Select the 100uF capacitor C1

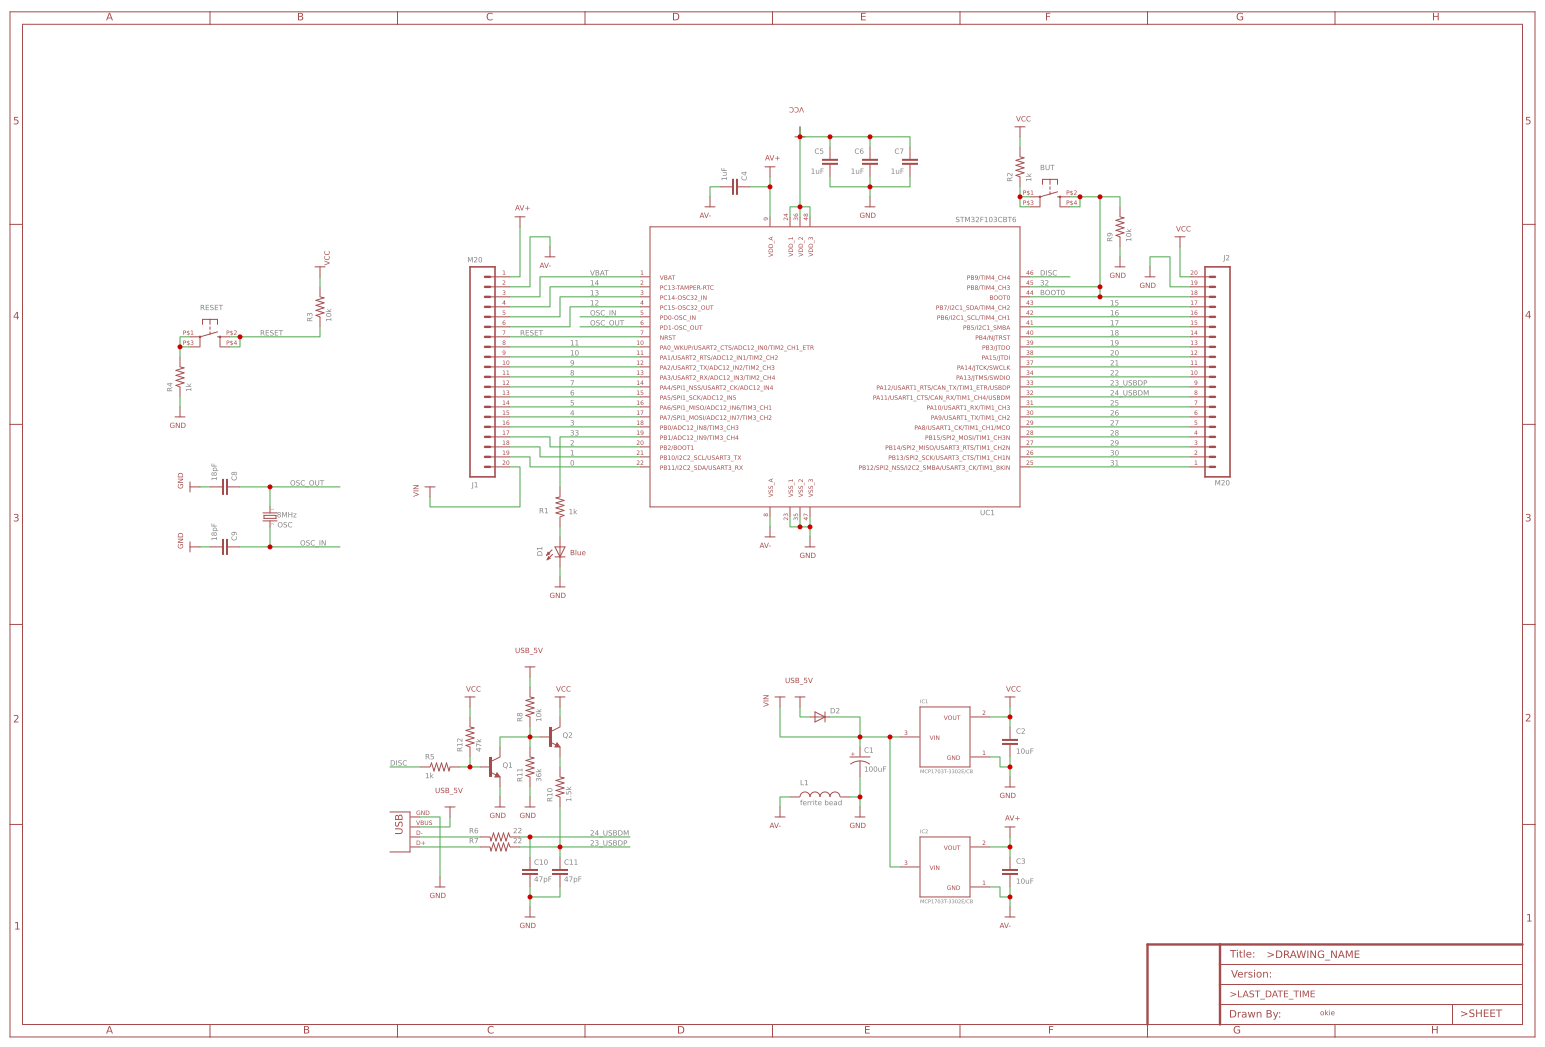(862, 760)
